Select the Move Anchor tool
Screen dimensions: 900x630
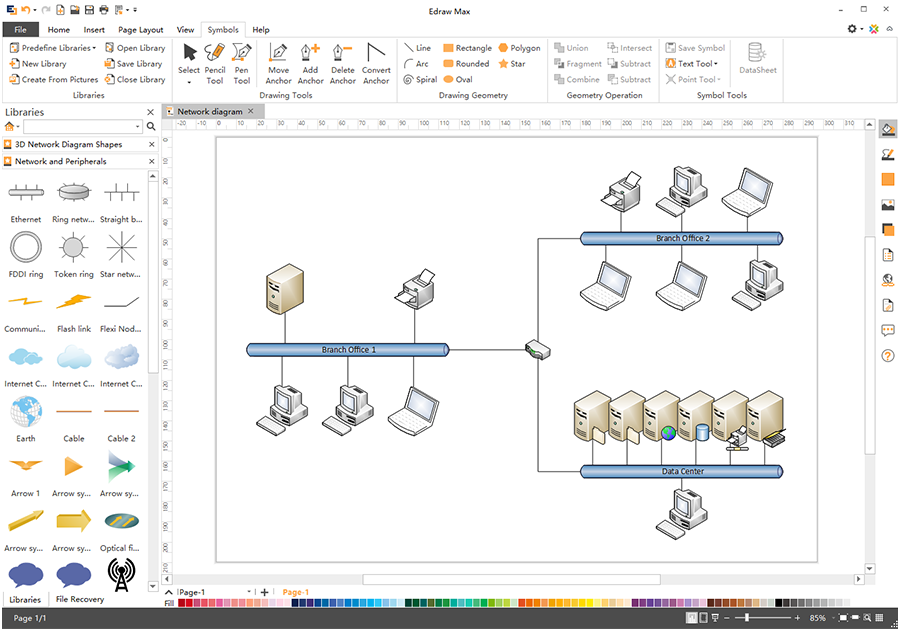click(278, 60)
